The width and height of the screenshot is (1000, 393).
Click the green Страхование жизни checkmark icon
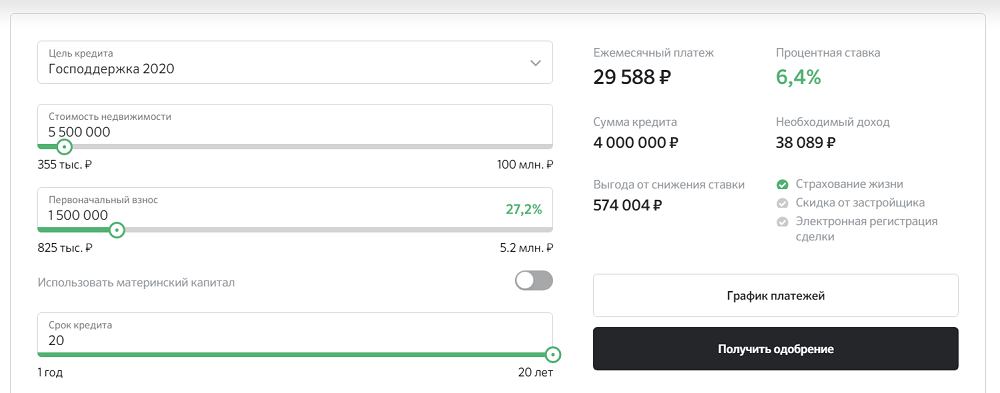[782, 184]
